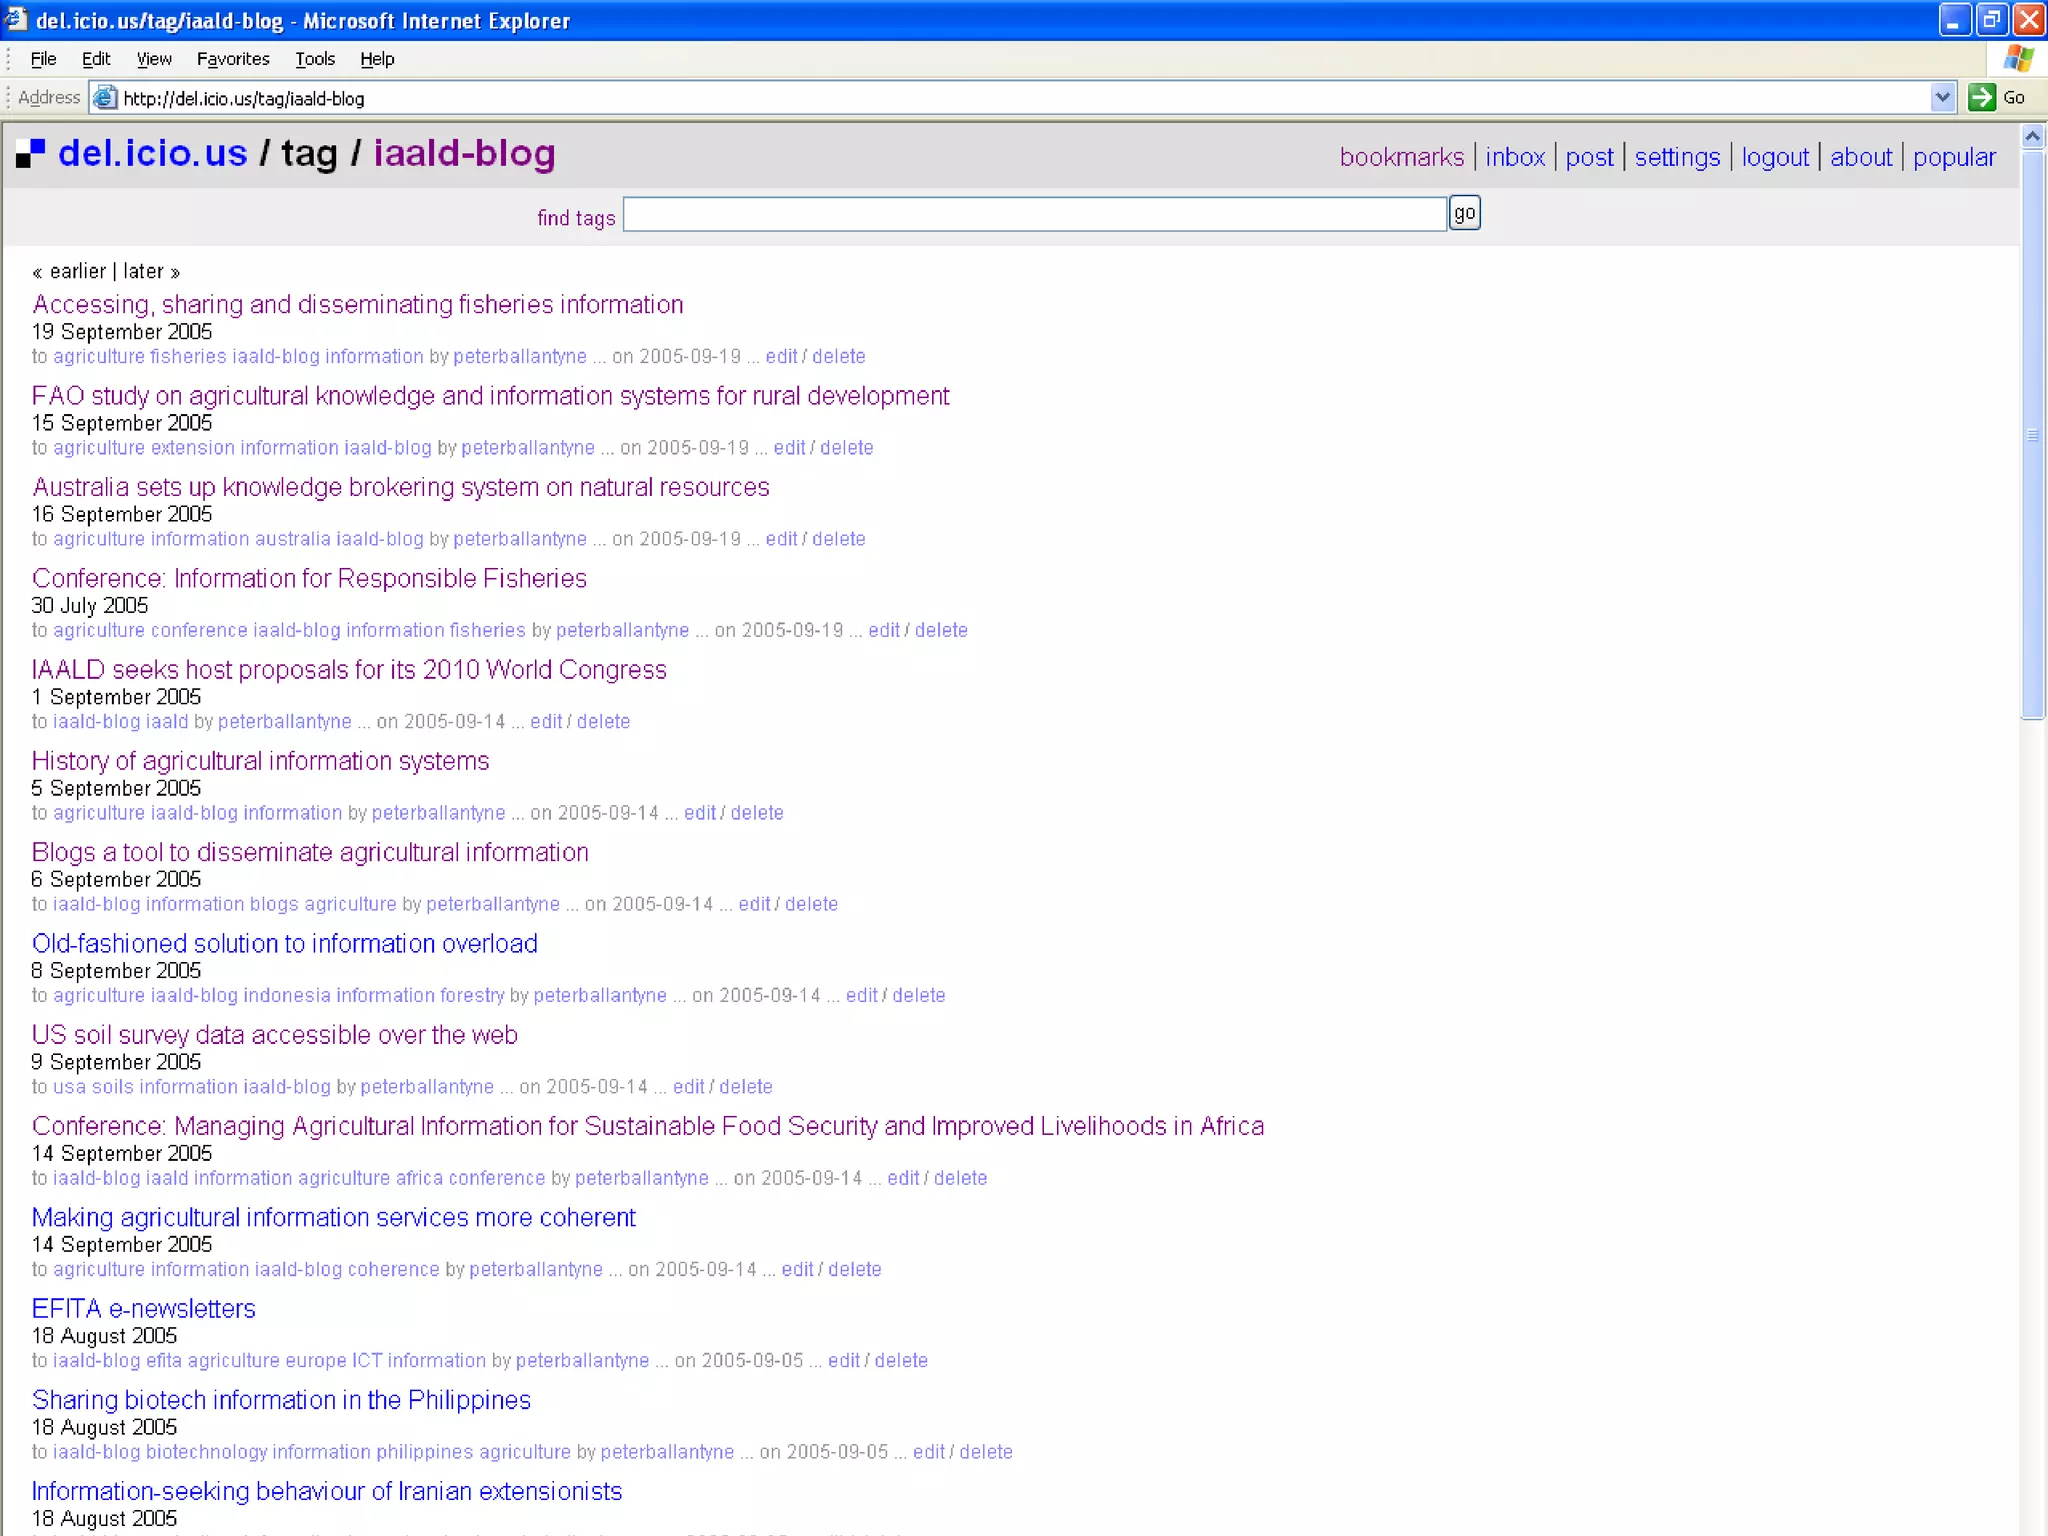This screenshot has height=1536, width=2048.
Task: Open the settings link in header
Action: (x=1677, y=157)
